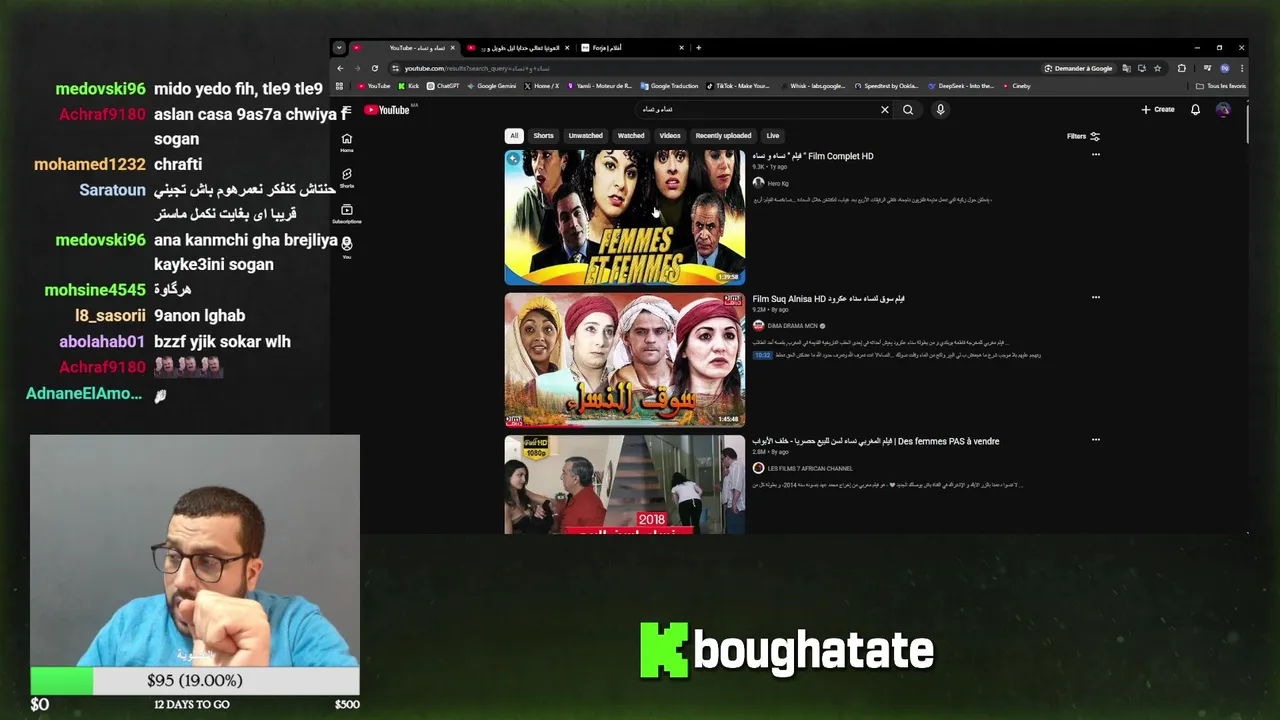Open Shorts in the YouTube sidebar

click(x=347, y=178)
